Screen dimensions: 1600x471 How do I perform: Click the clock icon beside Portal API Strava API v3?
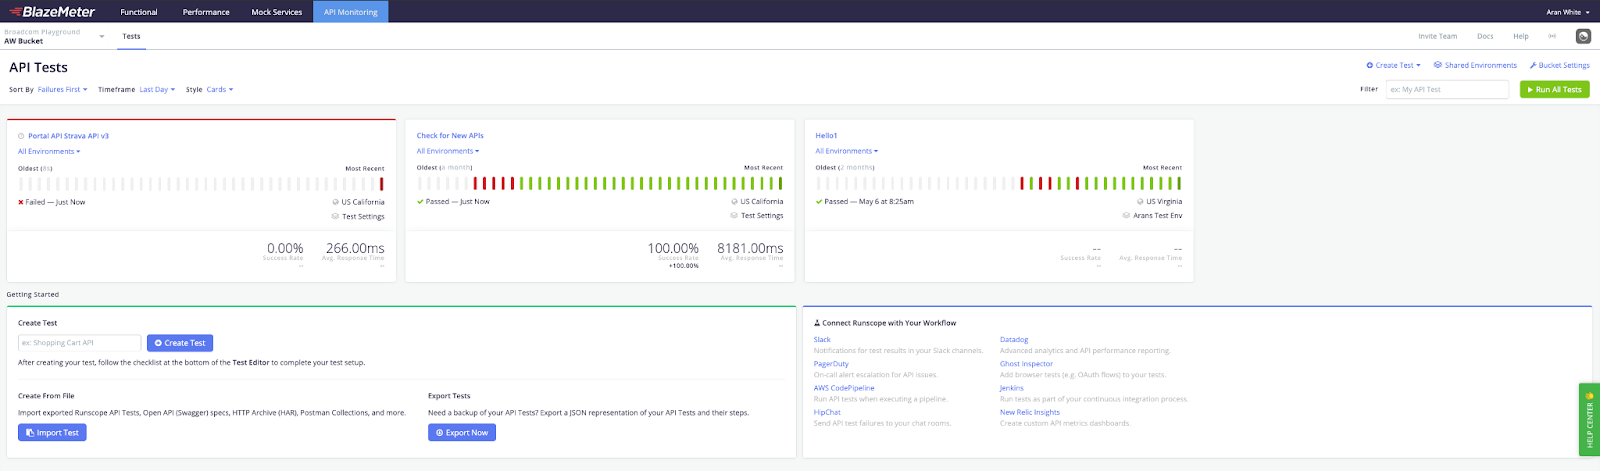pyautogui.click(x=21, y=136)
